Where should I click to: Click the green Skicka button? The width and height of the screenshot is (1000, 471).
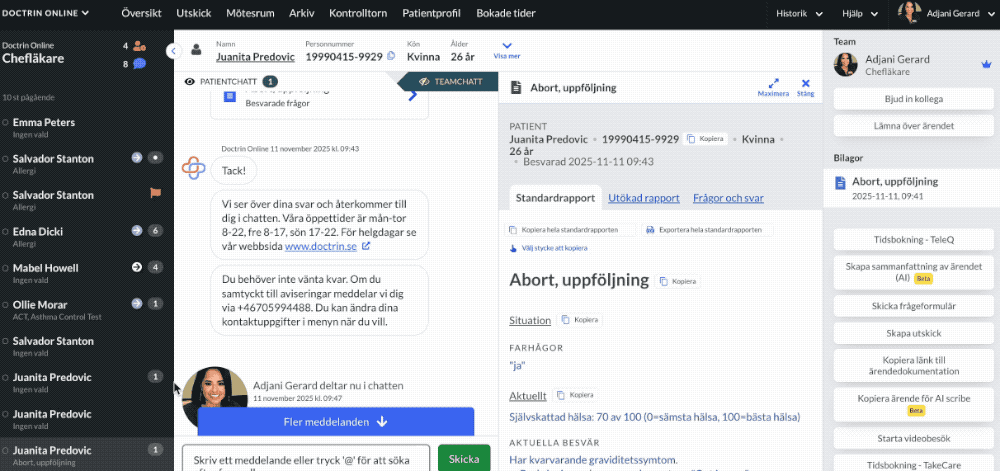click(x=464, y=458)
